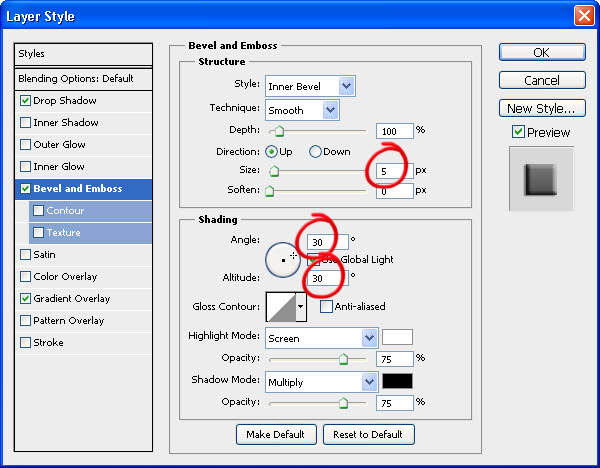Image resolution: width=600 pixels, height=468 pixels.
Task: Enable the Color Overlay checkbox
Action: pos(25,276)
